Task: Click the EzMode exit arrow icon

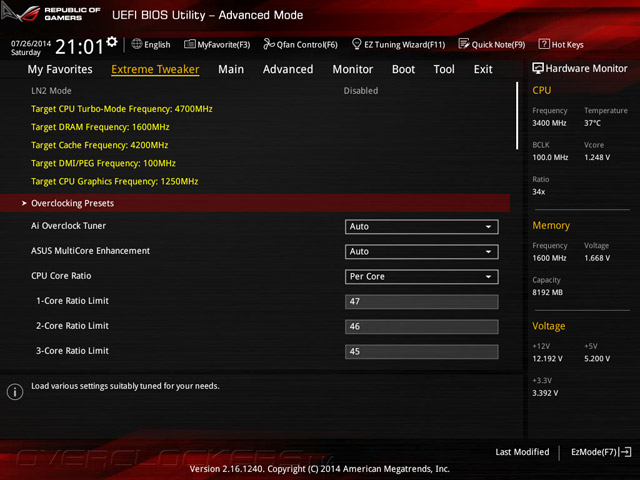Action: [625, 452]
